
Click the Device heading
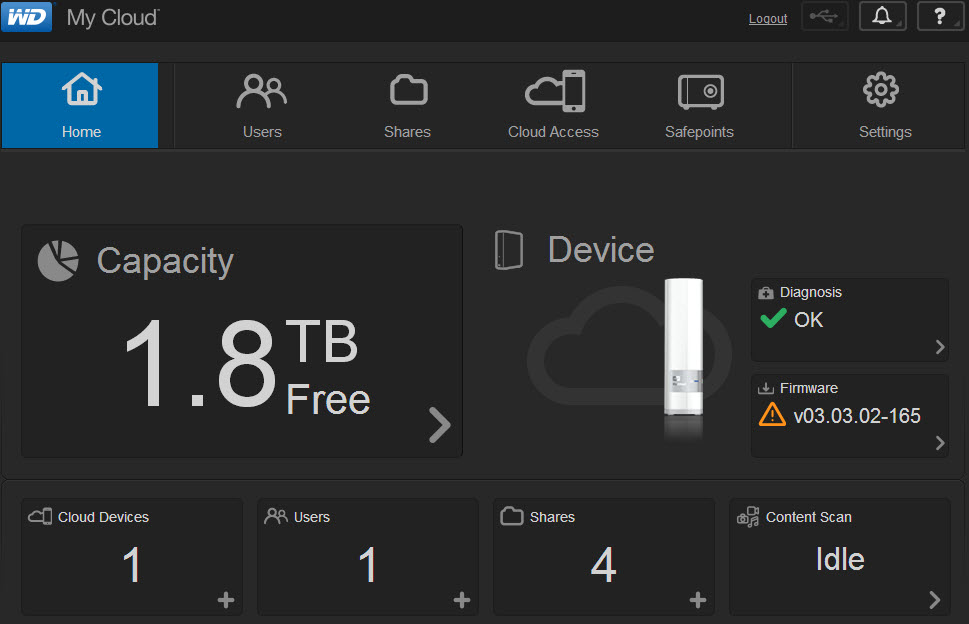pyautogui.click(x=601, y=250)
